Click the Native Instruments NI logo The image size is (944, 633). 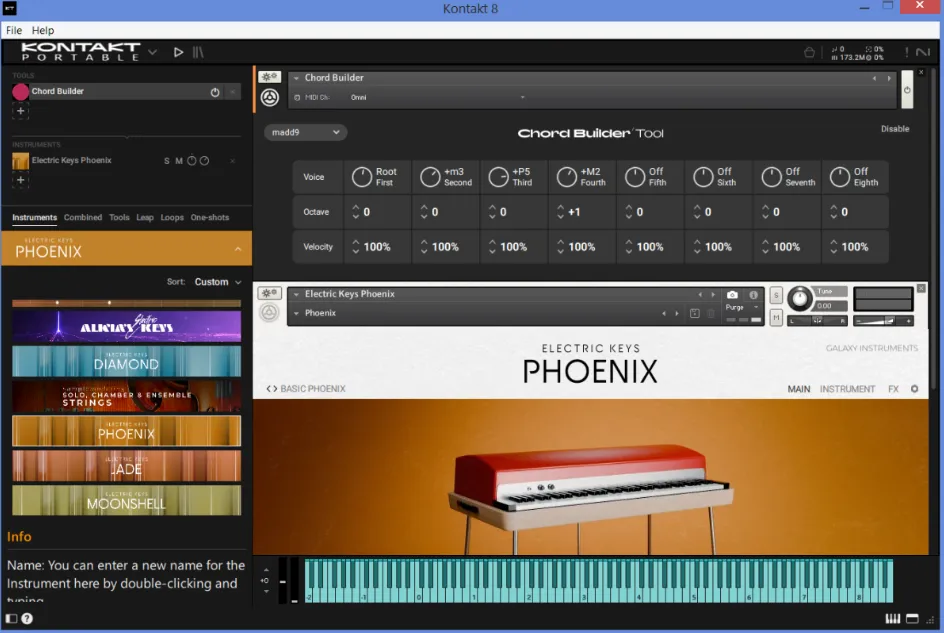[923, 52]
